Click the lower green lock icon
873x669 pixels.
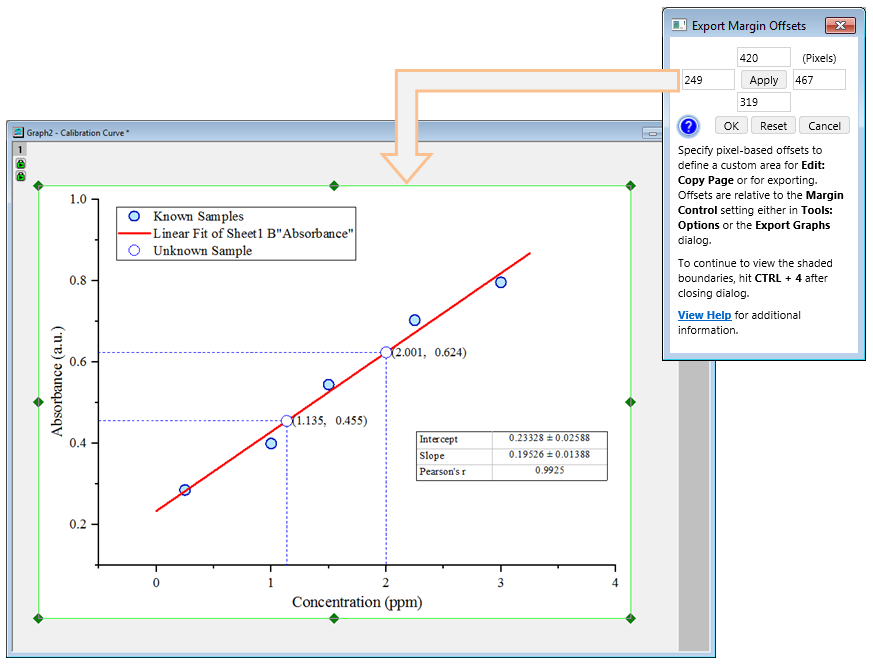pos(20,176)
